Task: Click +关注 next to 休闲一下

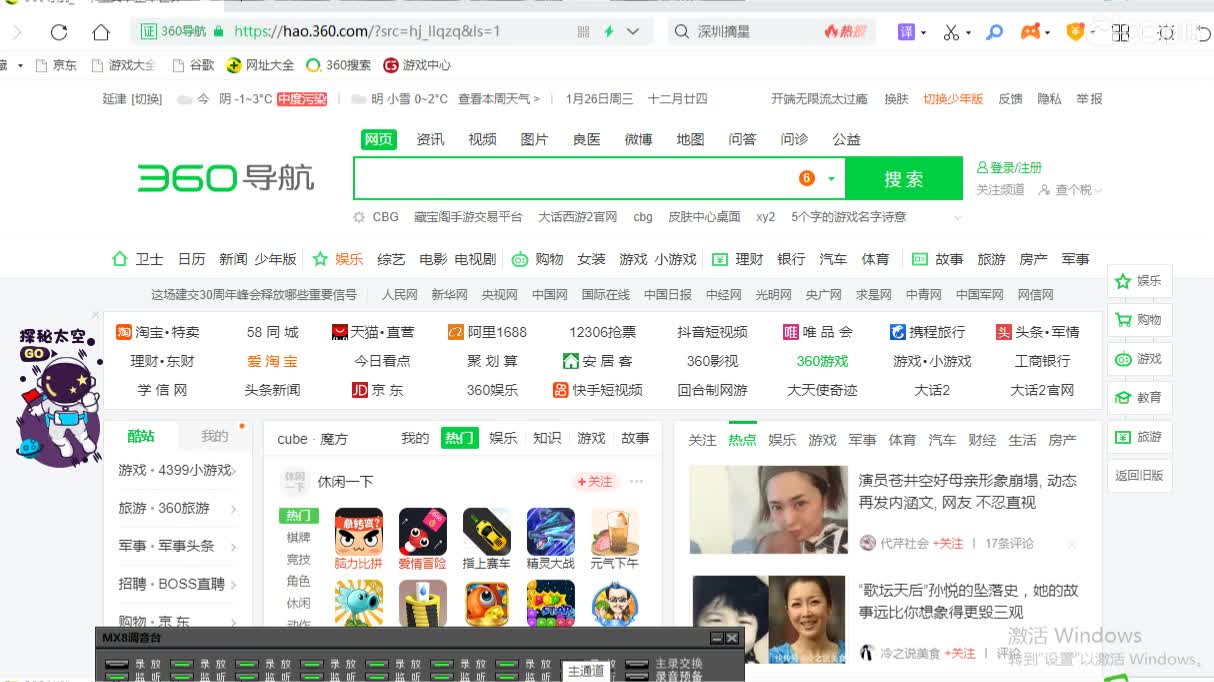Action: point(595,482)
